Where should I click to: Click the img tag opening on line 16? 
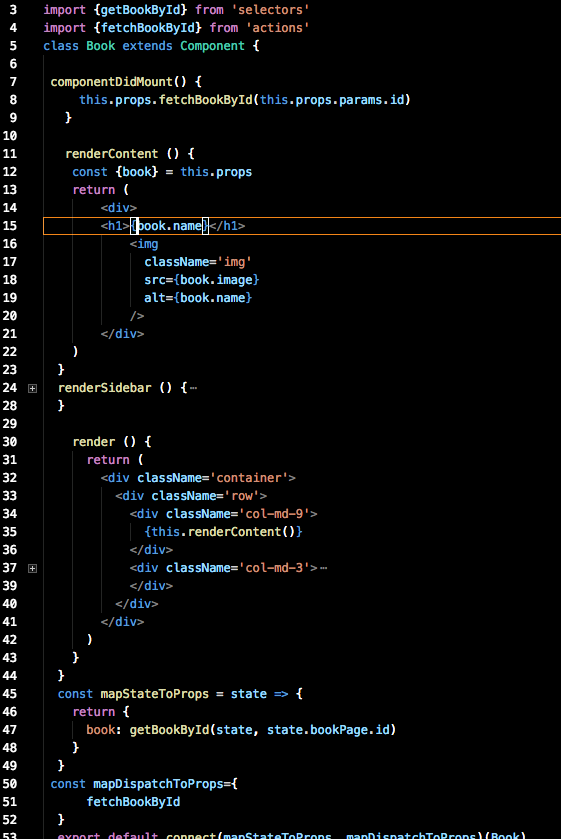click(144, 244)
